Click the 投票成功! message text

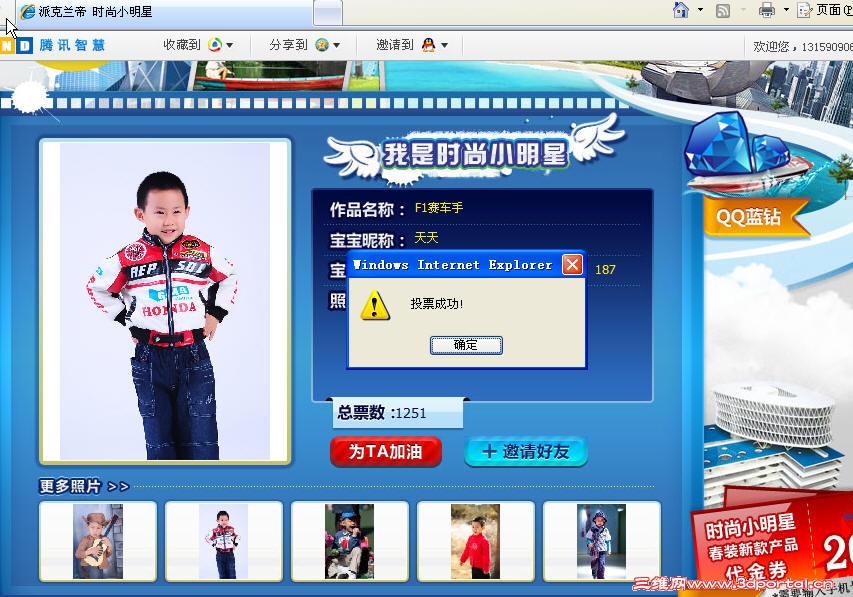(x=436, y=304)
